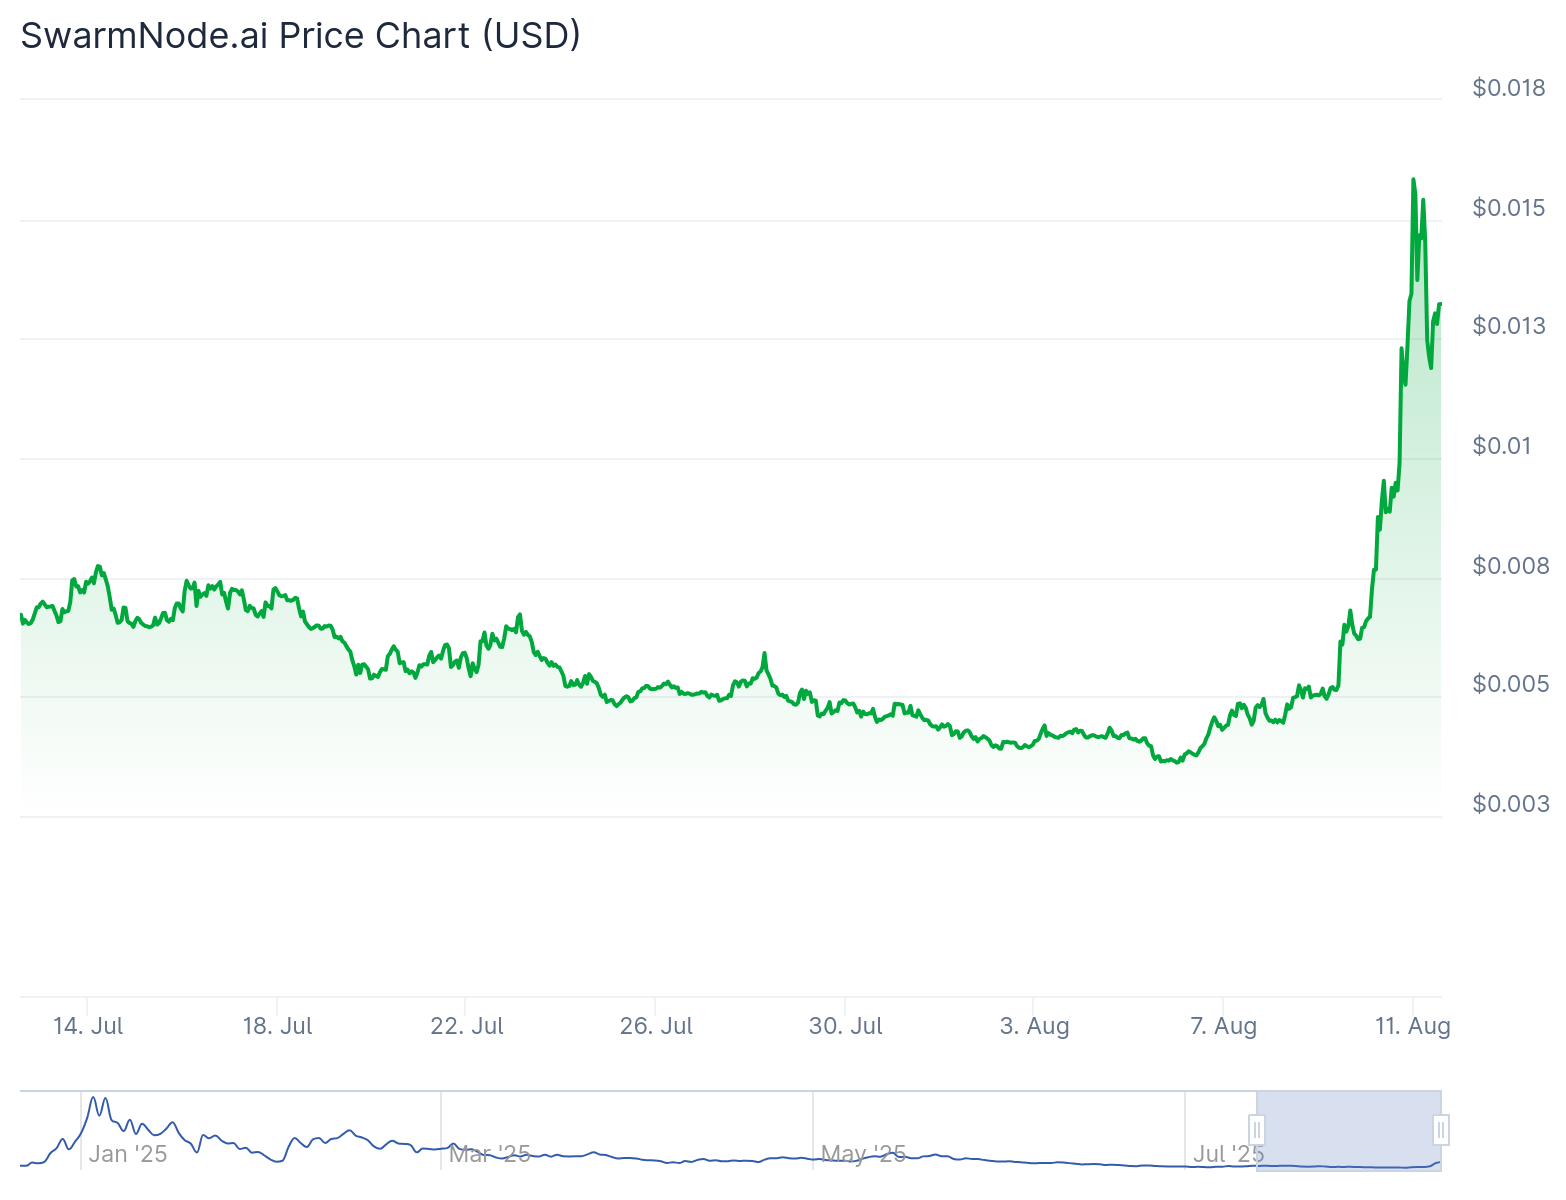The image size is (1566, 1200).
Task: Click the $0.01 y-axis label
Action: click(x=1502, y=445)
